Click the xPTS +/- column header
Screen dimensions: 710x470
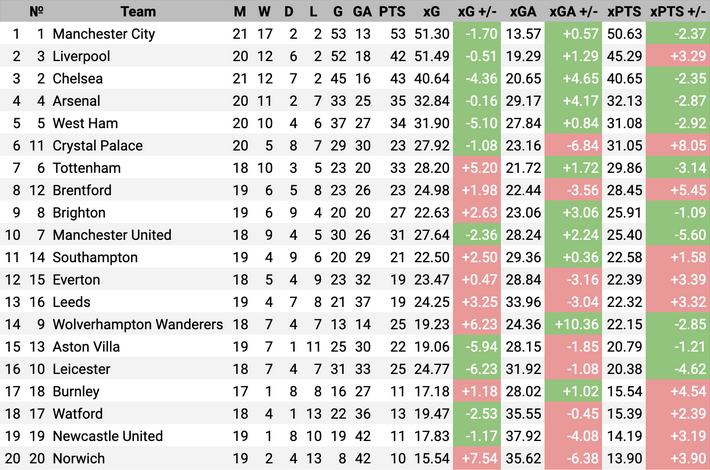point(677,11)
